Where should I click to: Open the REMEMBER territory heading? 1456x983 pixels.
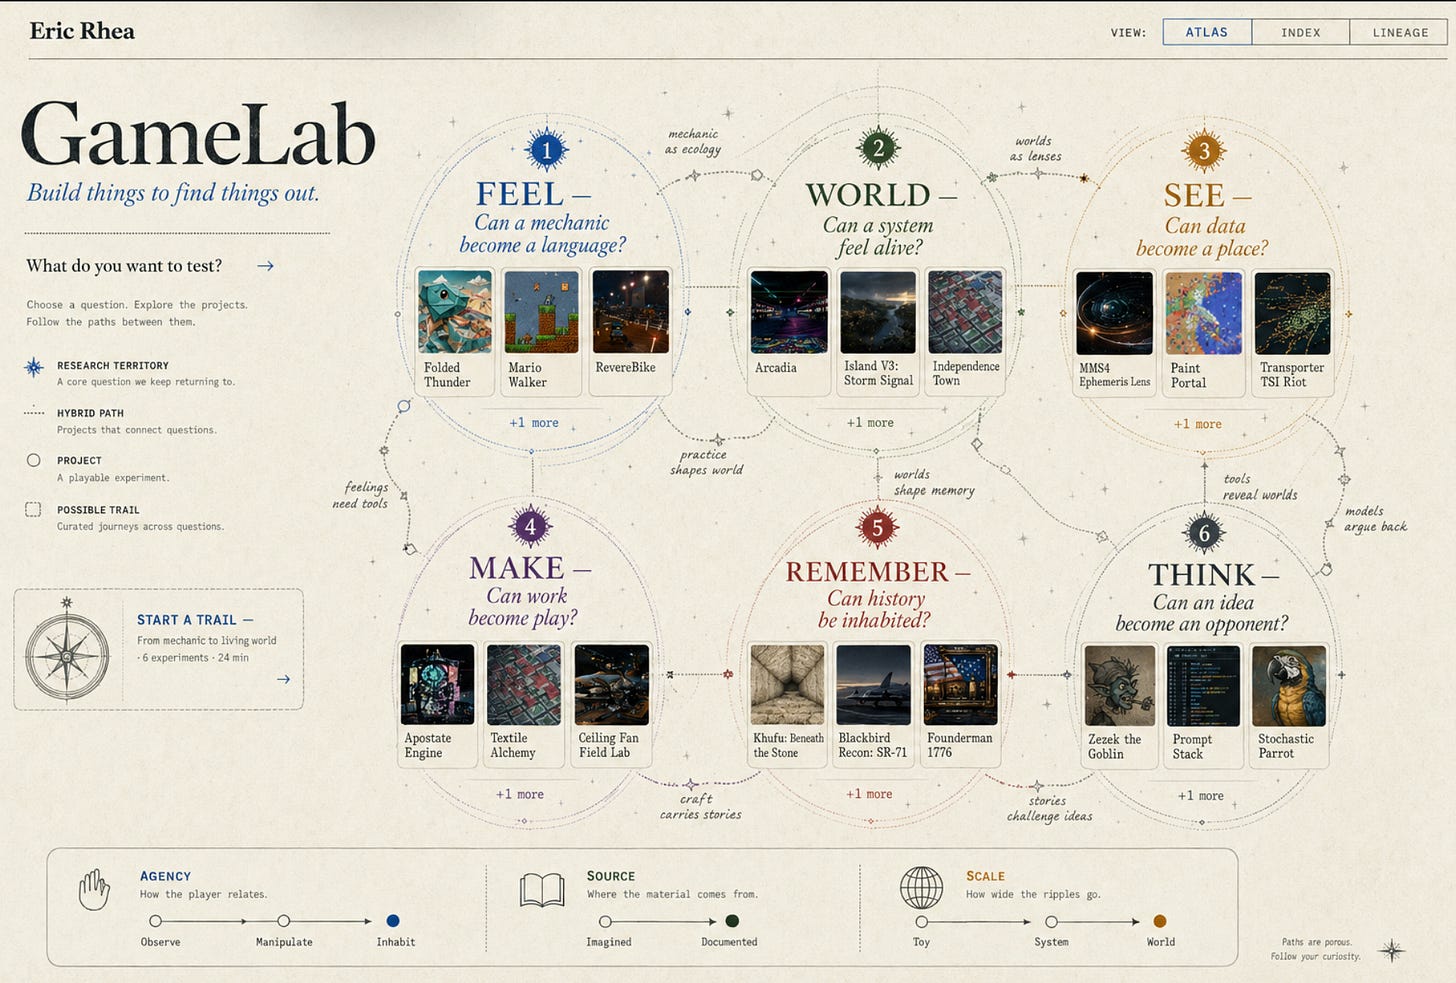coord(877,572)
